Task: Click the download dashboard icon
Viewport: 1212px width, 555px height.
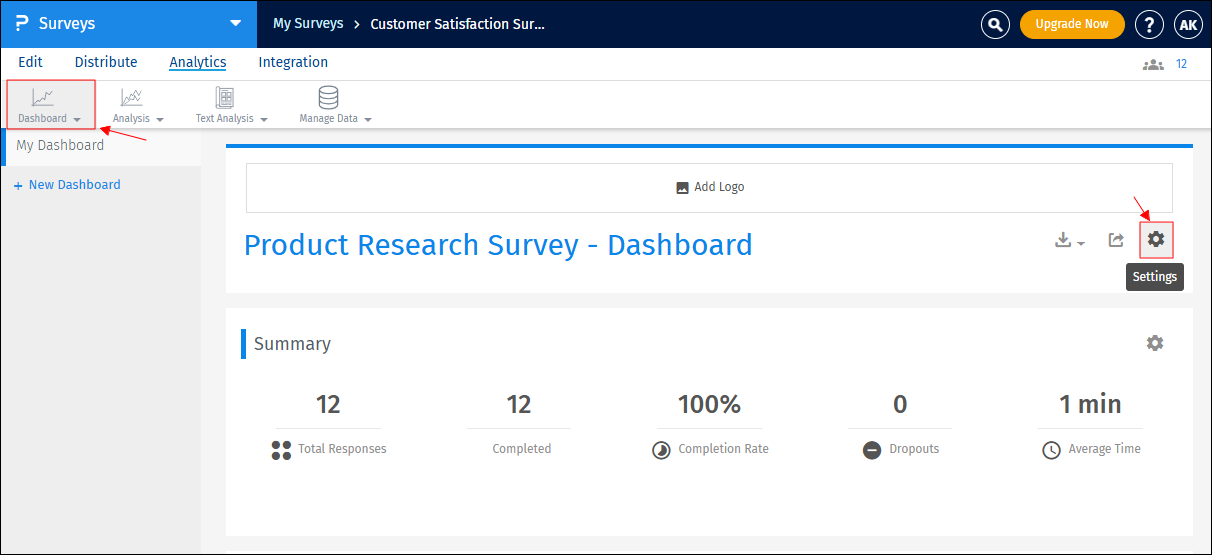Action: 1063,240
